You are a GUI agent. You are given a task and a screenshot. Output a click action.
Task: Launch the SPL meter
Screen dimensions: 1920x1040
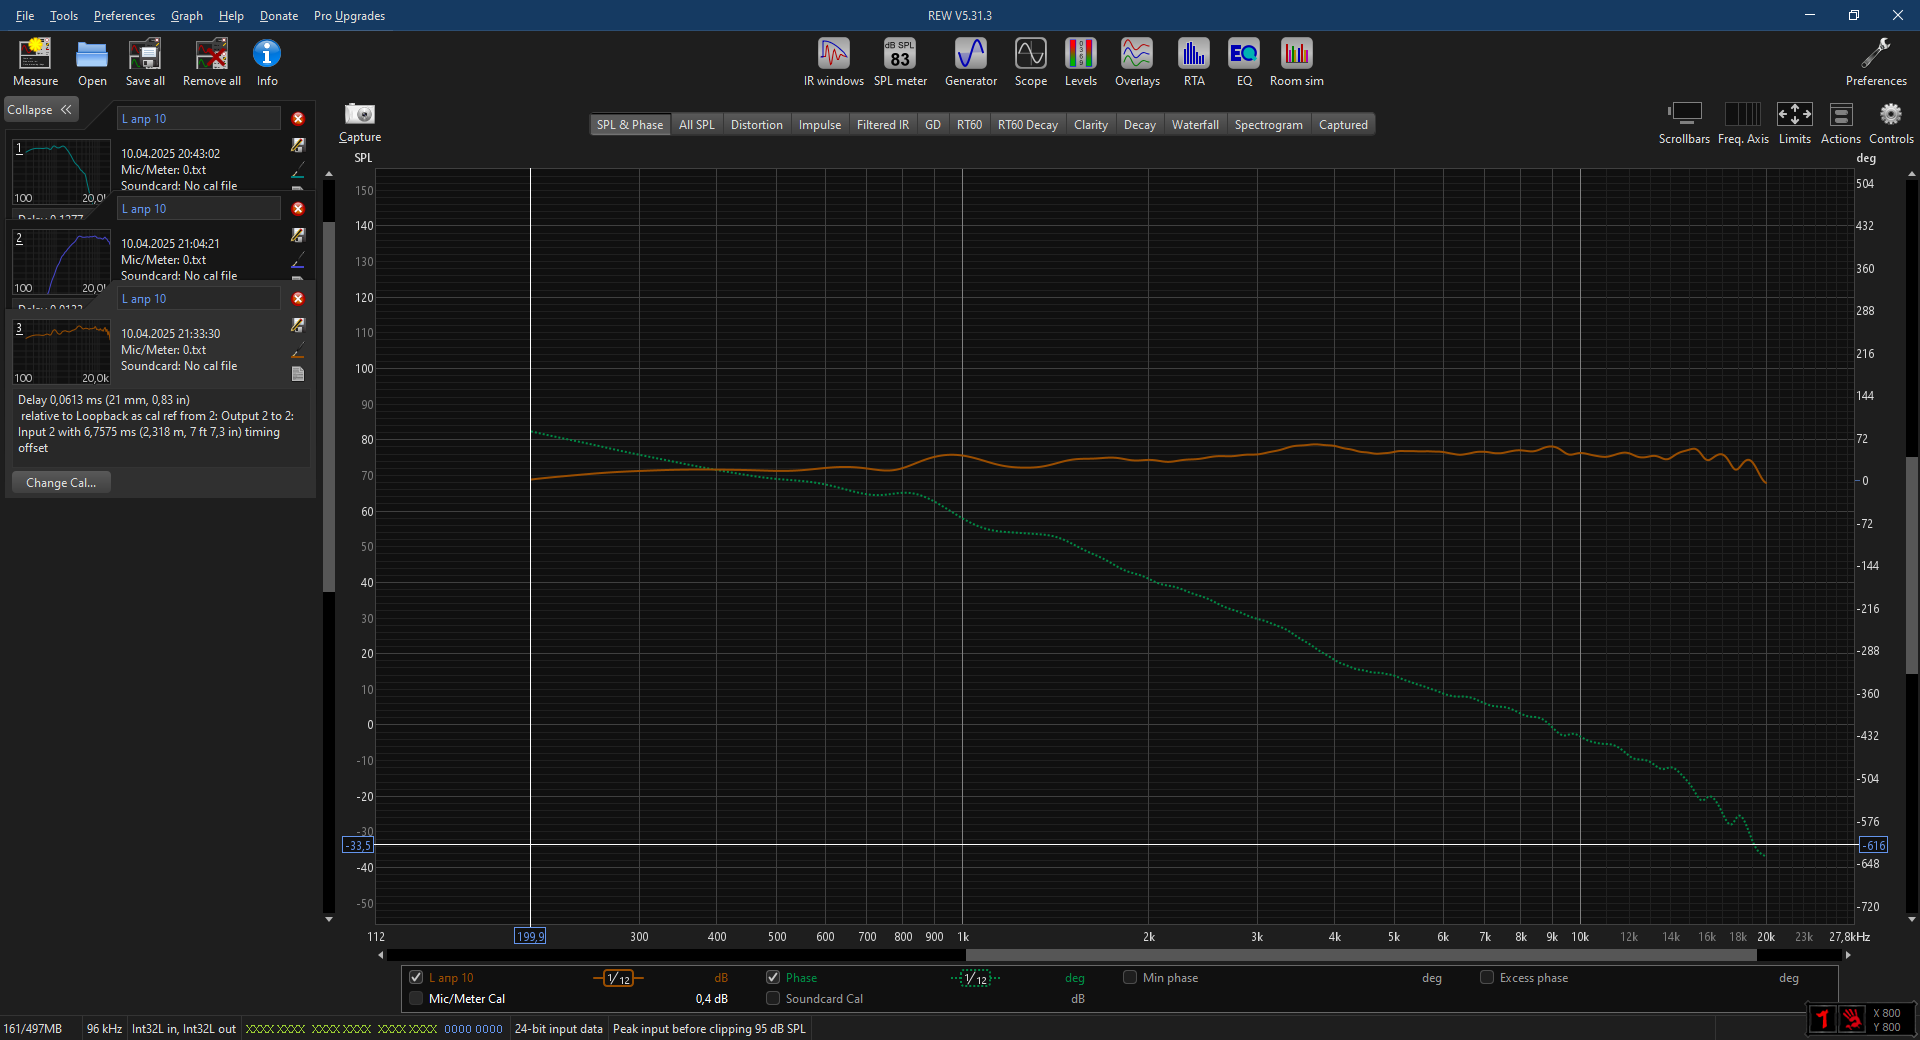tap(900, 62)
